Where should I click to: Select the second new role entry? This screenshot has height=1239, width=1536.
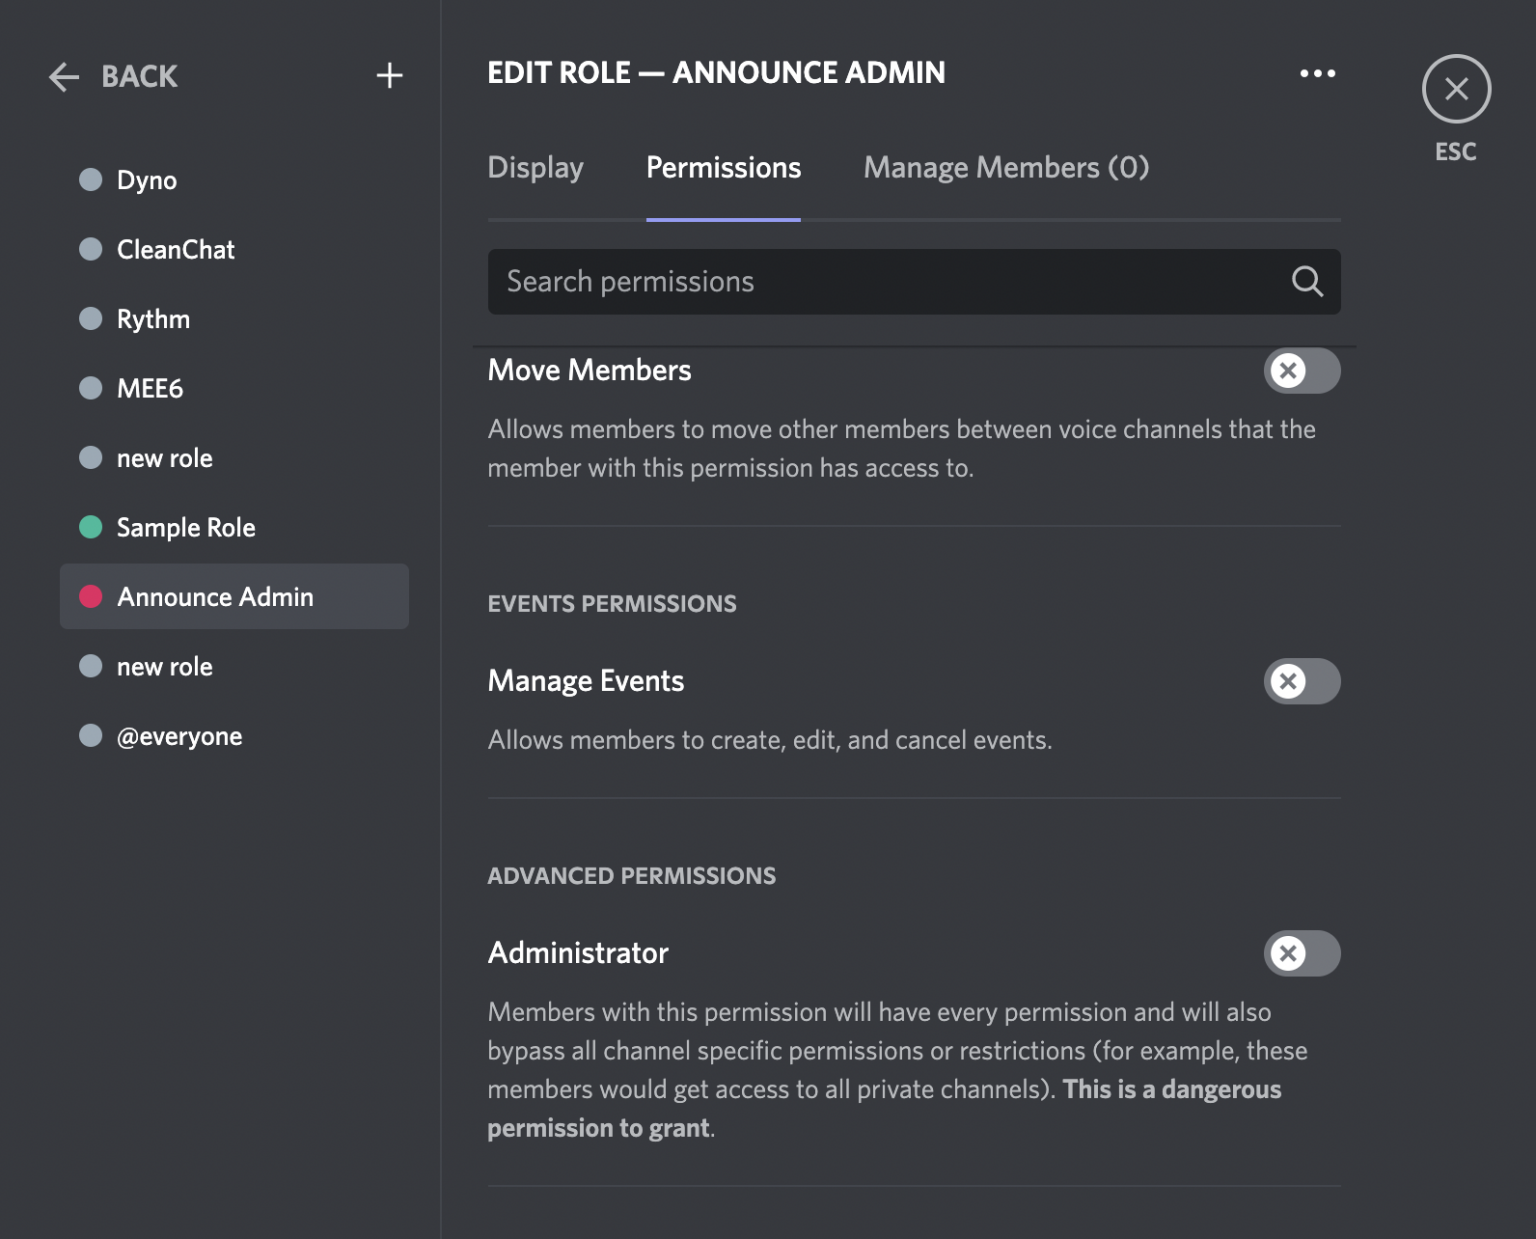[x=165, y=666]
